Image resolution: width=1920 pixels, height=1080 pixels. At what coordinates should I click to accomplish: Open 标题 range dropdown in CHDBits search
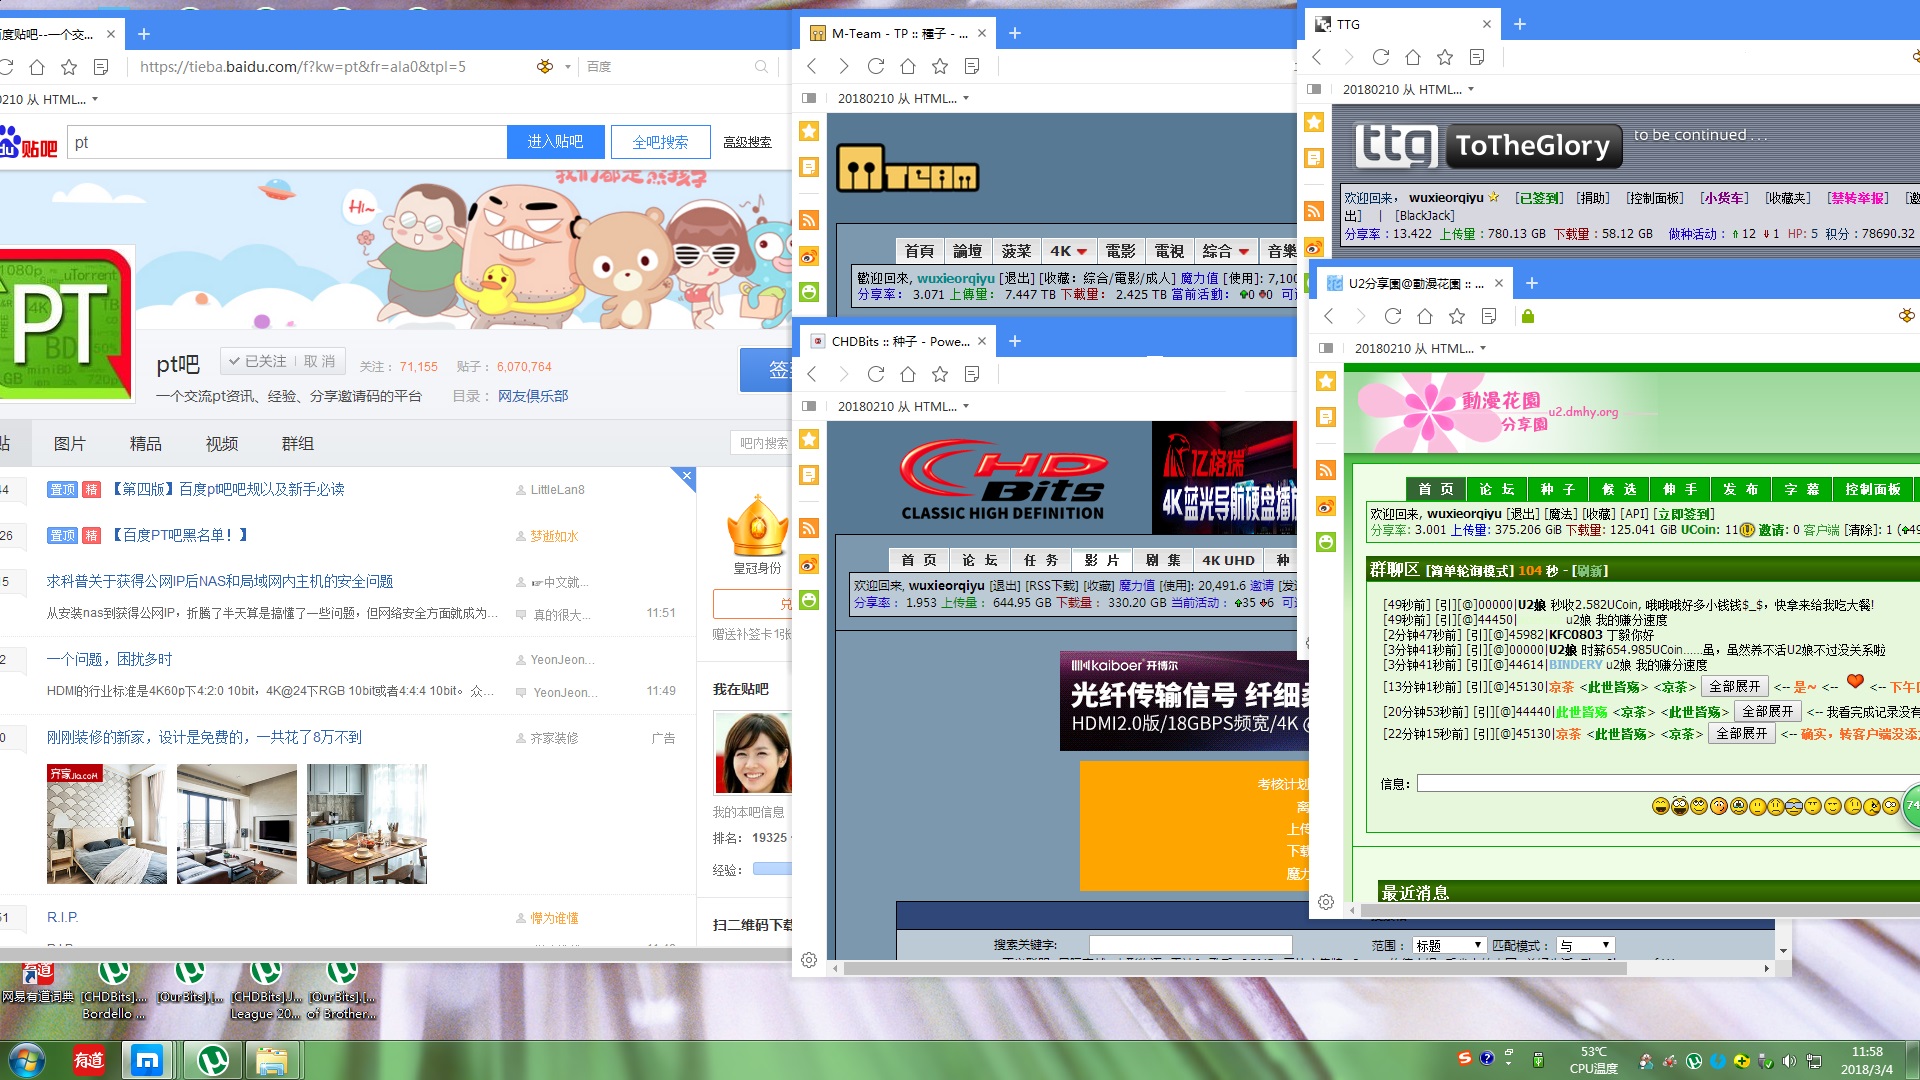1449,945
